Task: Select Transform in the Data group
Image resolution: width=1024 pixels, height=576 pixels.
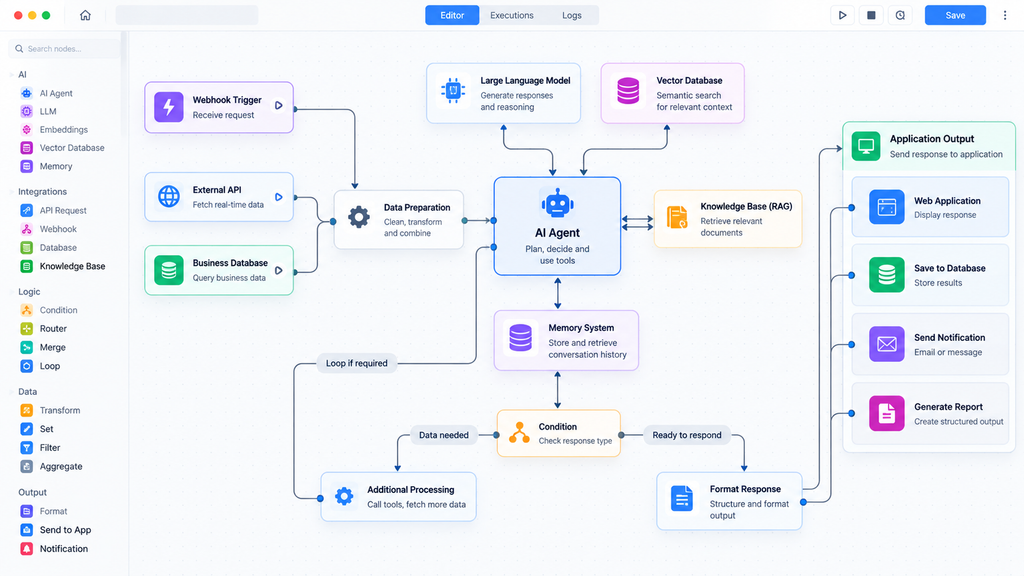Action: click(x=59, y=410)
